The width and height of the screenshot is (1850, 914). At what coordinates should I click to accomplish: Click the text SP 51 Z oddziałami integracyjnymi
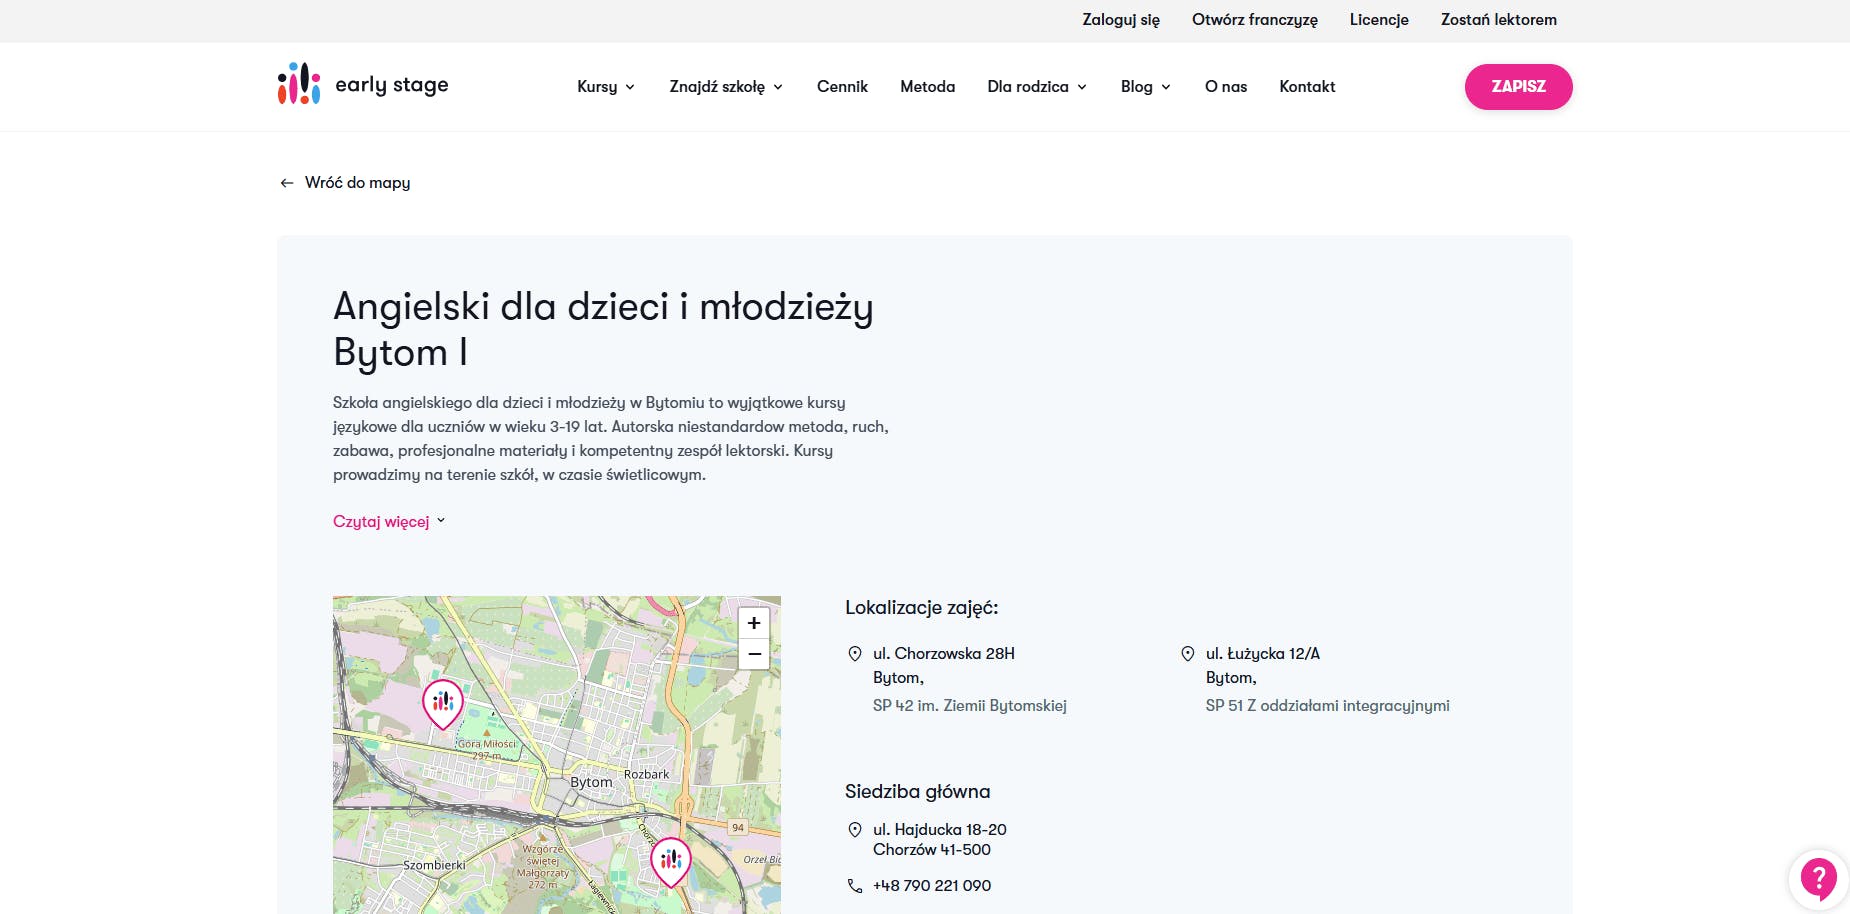coord(1328,706)
